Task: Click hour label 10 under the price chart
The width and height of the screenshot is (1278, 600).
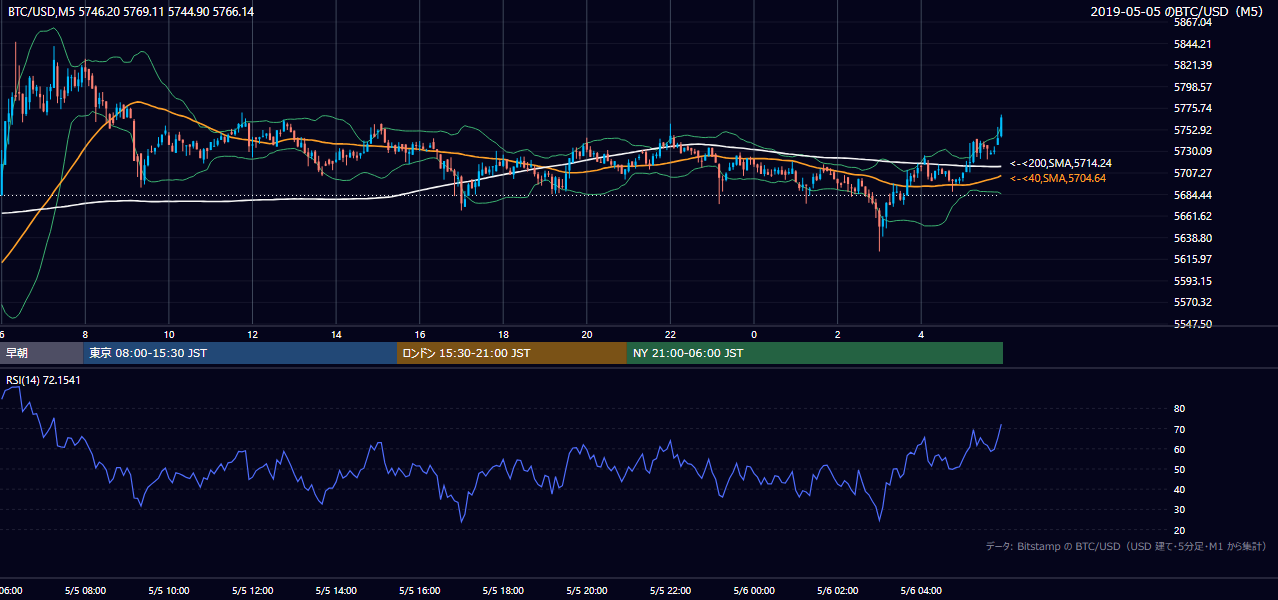Action: tap(169, 334)
